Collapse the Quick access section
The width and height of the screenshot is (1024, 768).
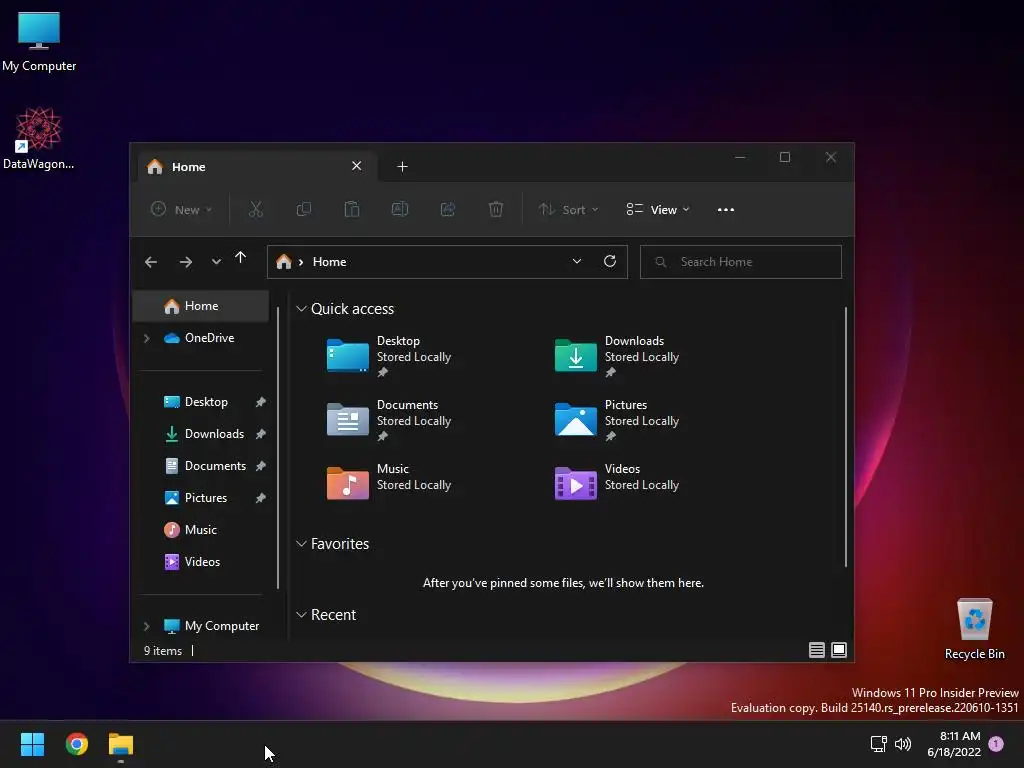click(x=301, y=309)
